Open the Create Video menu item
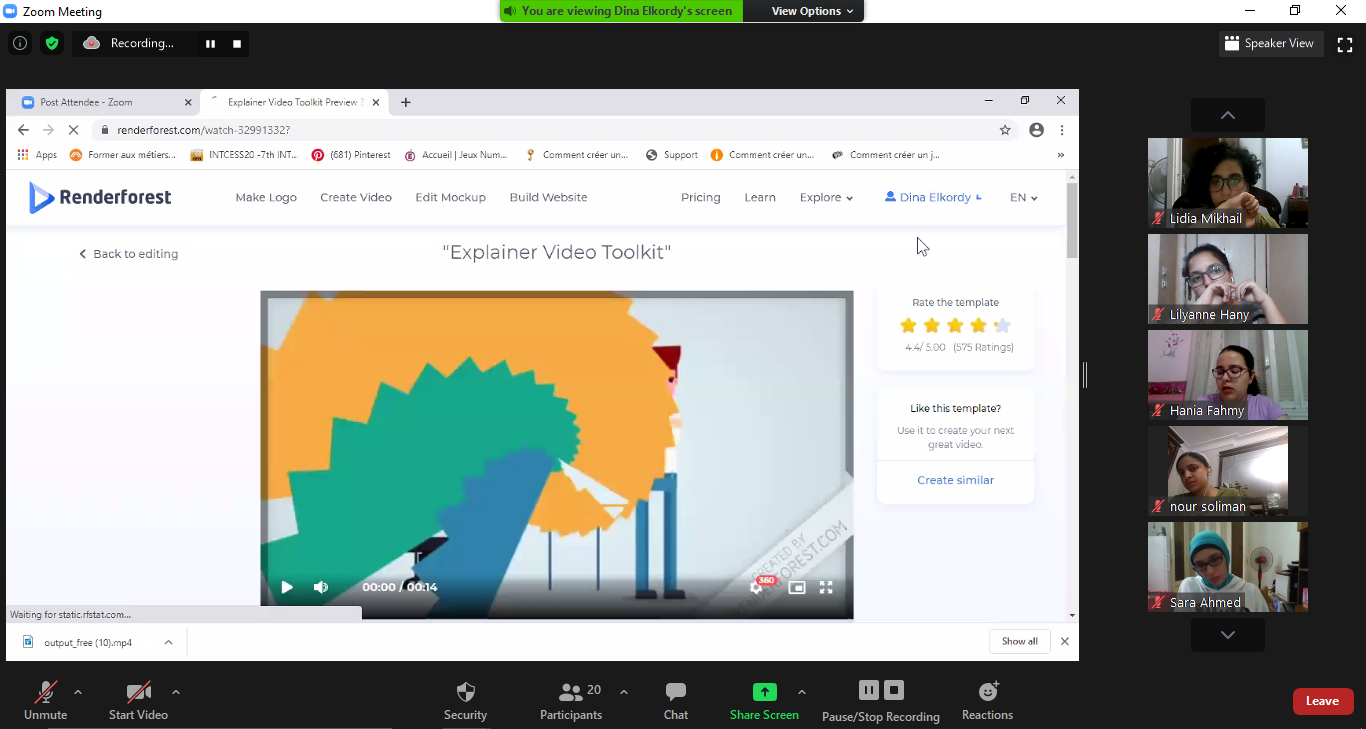This screenshot has height=729, width=1366. tap(356, 197)
